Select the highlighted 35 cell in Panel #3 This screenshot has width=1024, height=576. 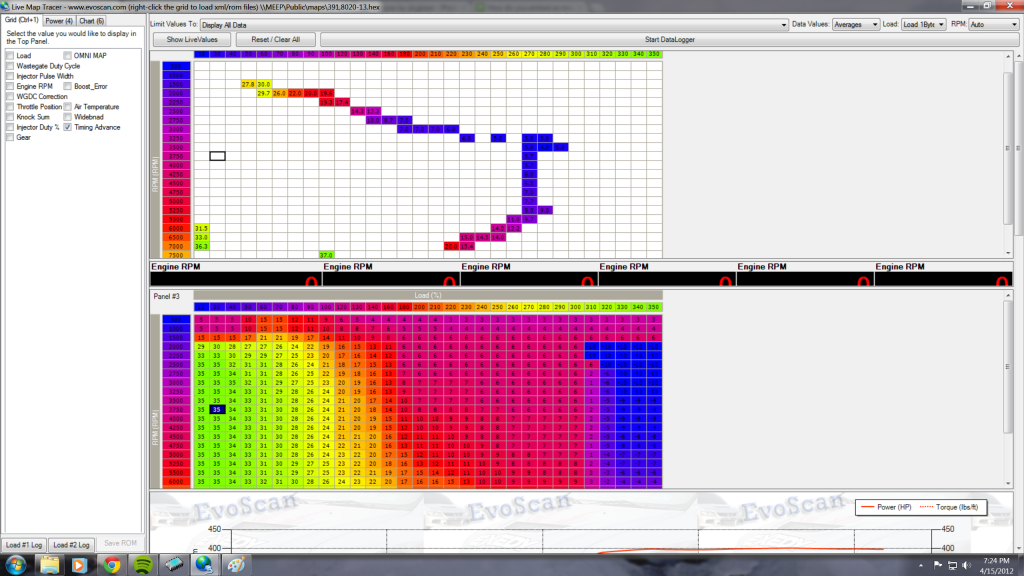point(217,409)
